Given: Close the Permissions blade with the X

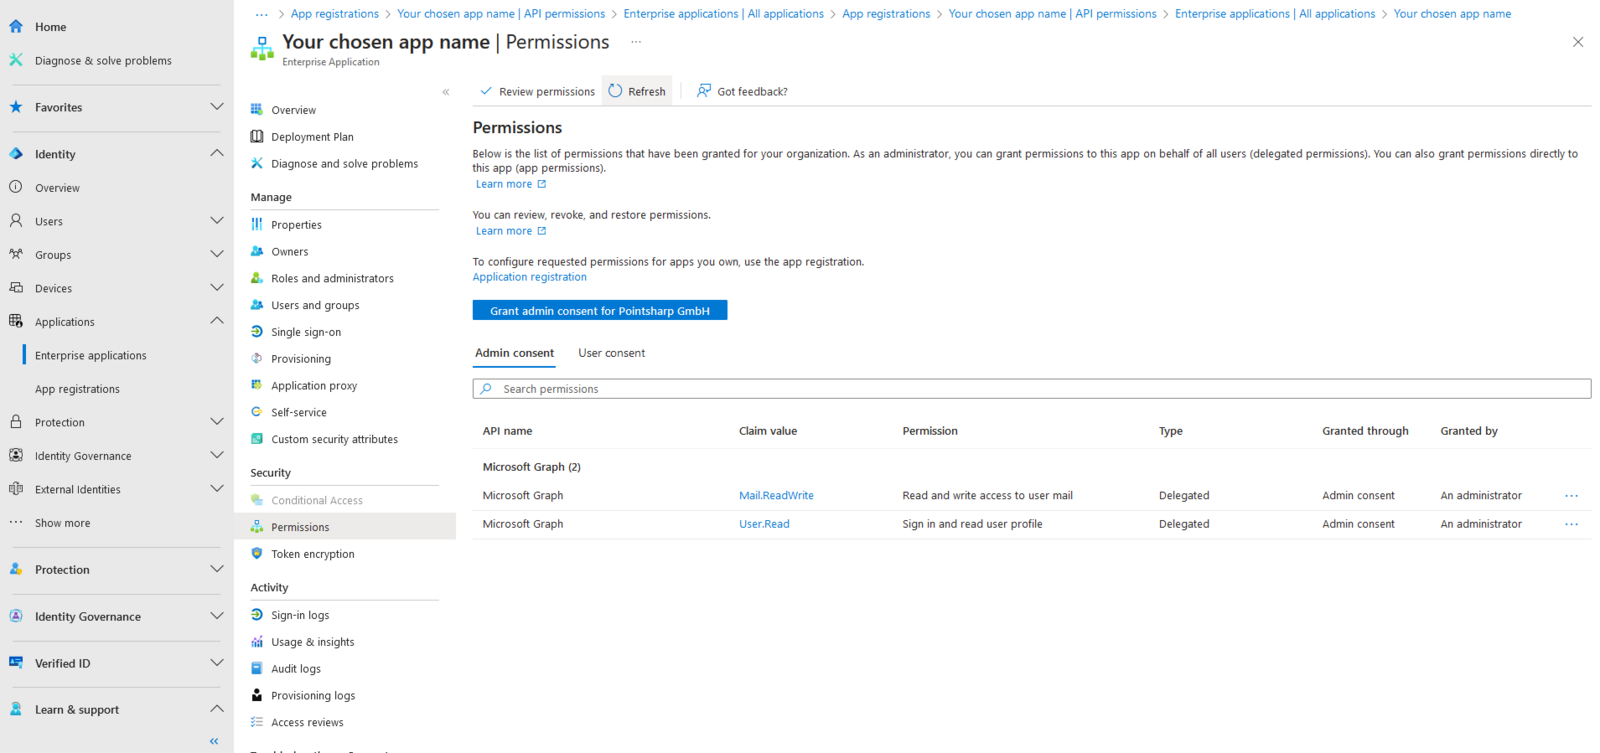Looking at the screenshot, I should point(1578,42).
